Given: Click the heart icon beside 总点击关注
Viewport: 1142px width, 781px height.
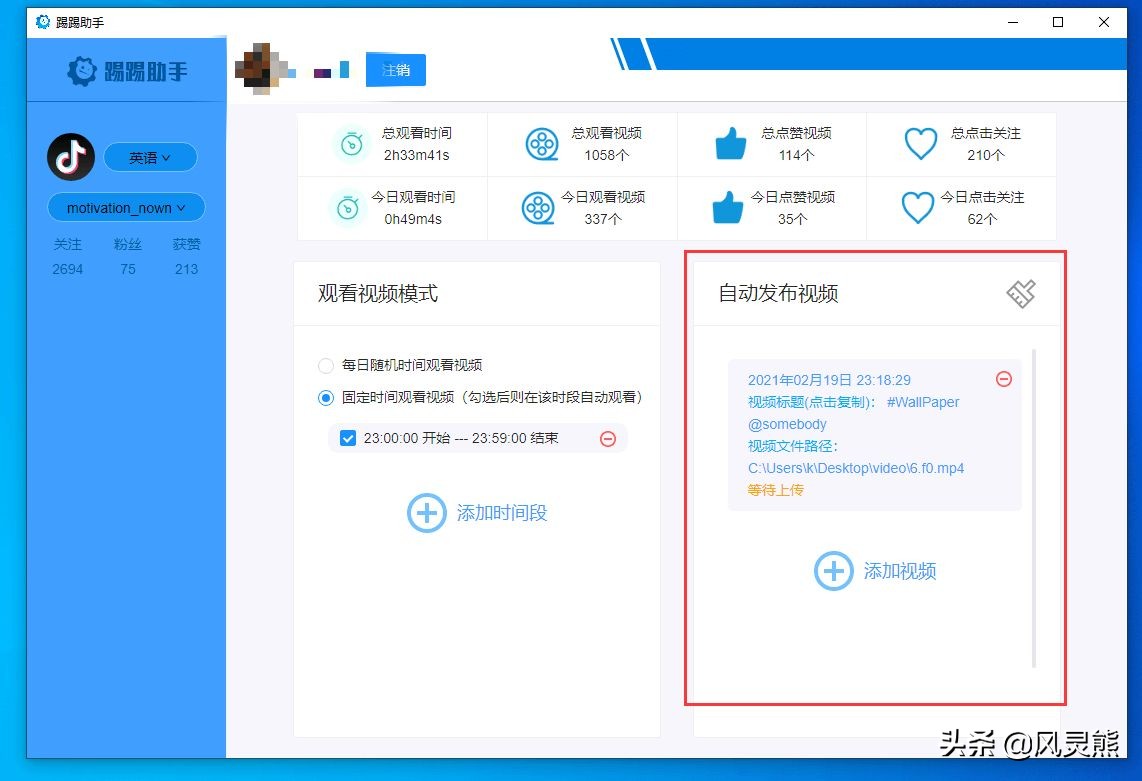Looking at the screenshot, I should pyautogui.click(x=920, y=144).
